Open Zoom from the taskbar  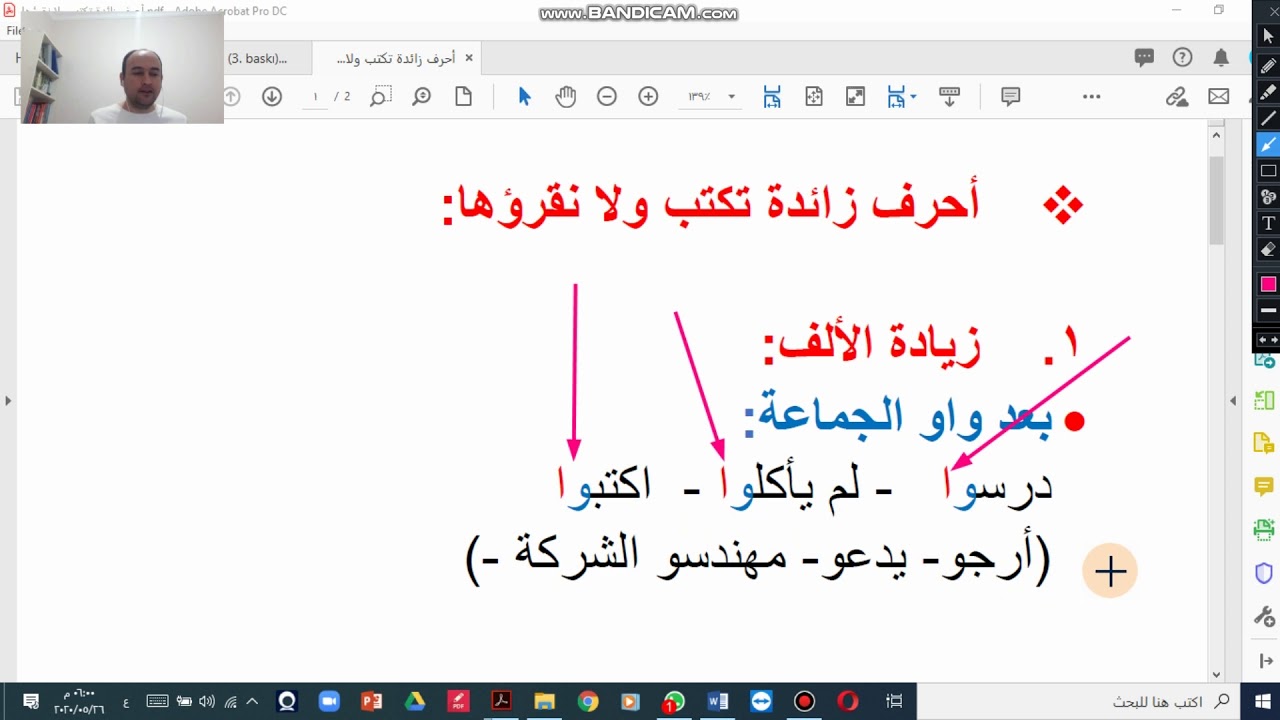[x=329, y=701]
